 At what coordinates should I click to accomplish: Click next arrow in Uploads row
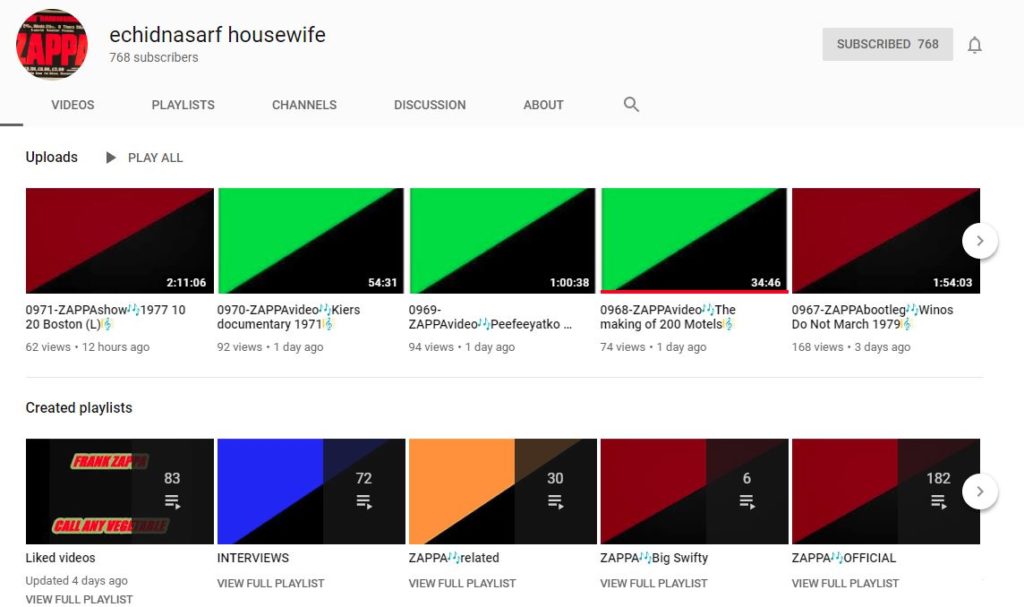pyautogui.click(x=980, y=240)
